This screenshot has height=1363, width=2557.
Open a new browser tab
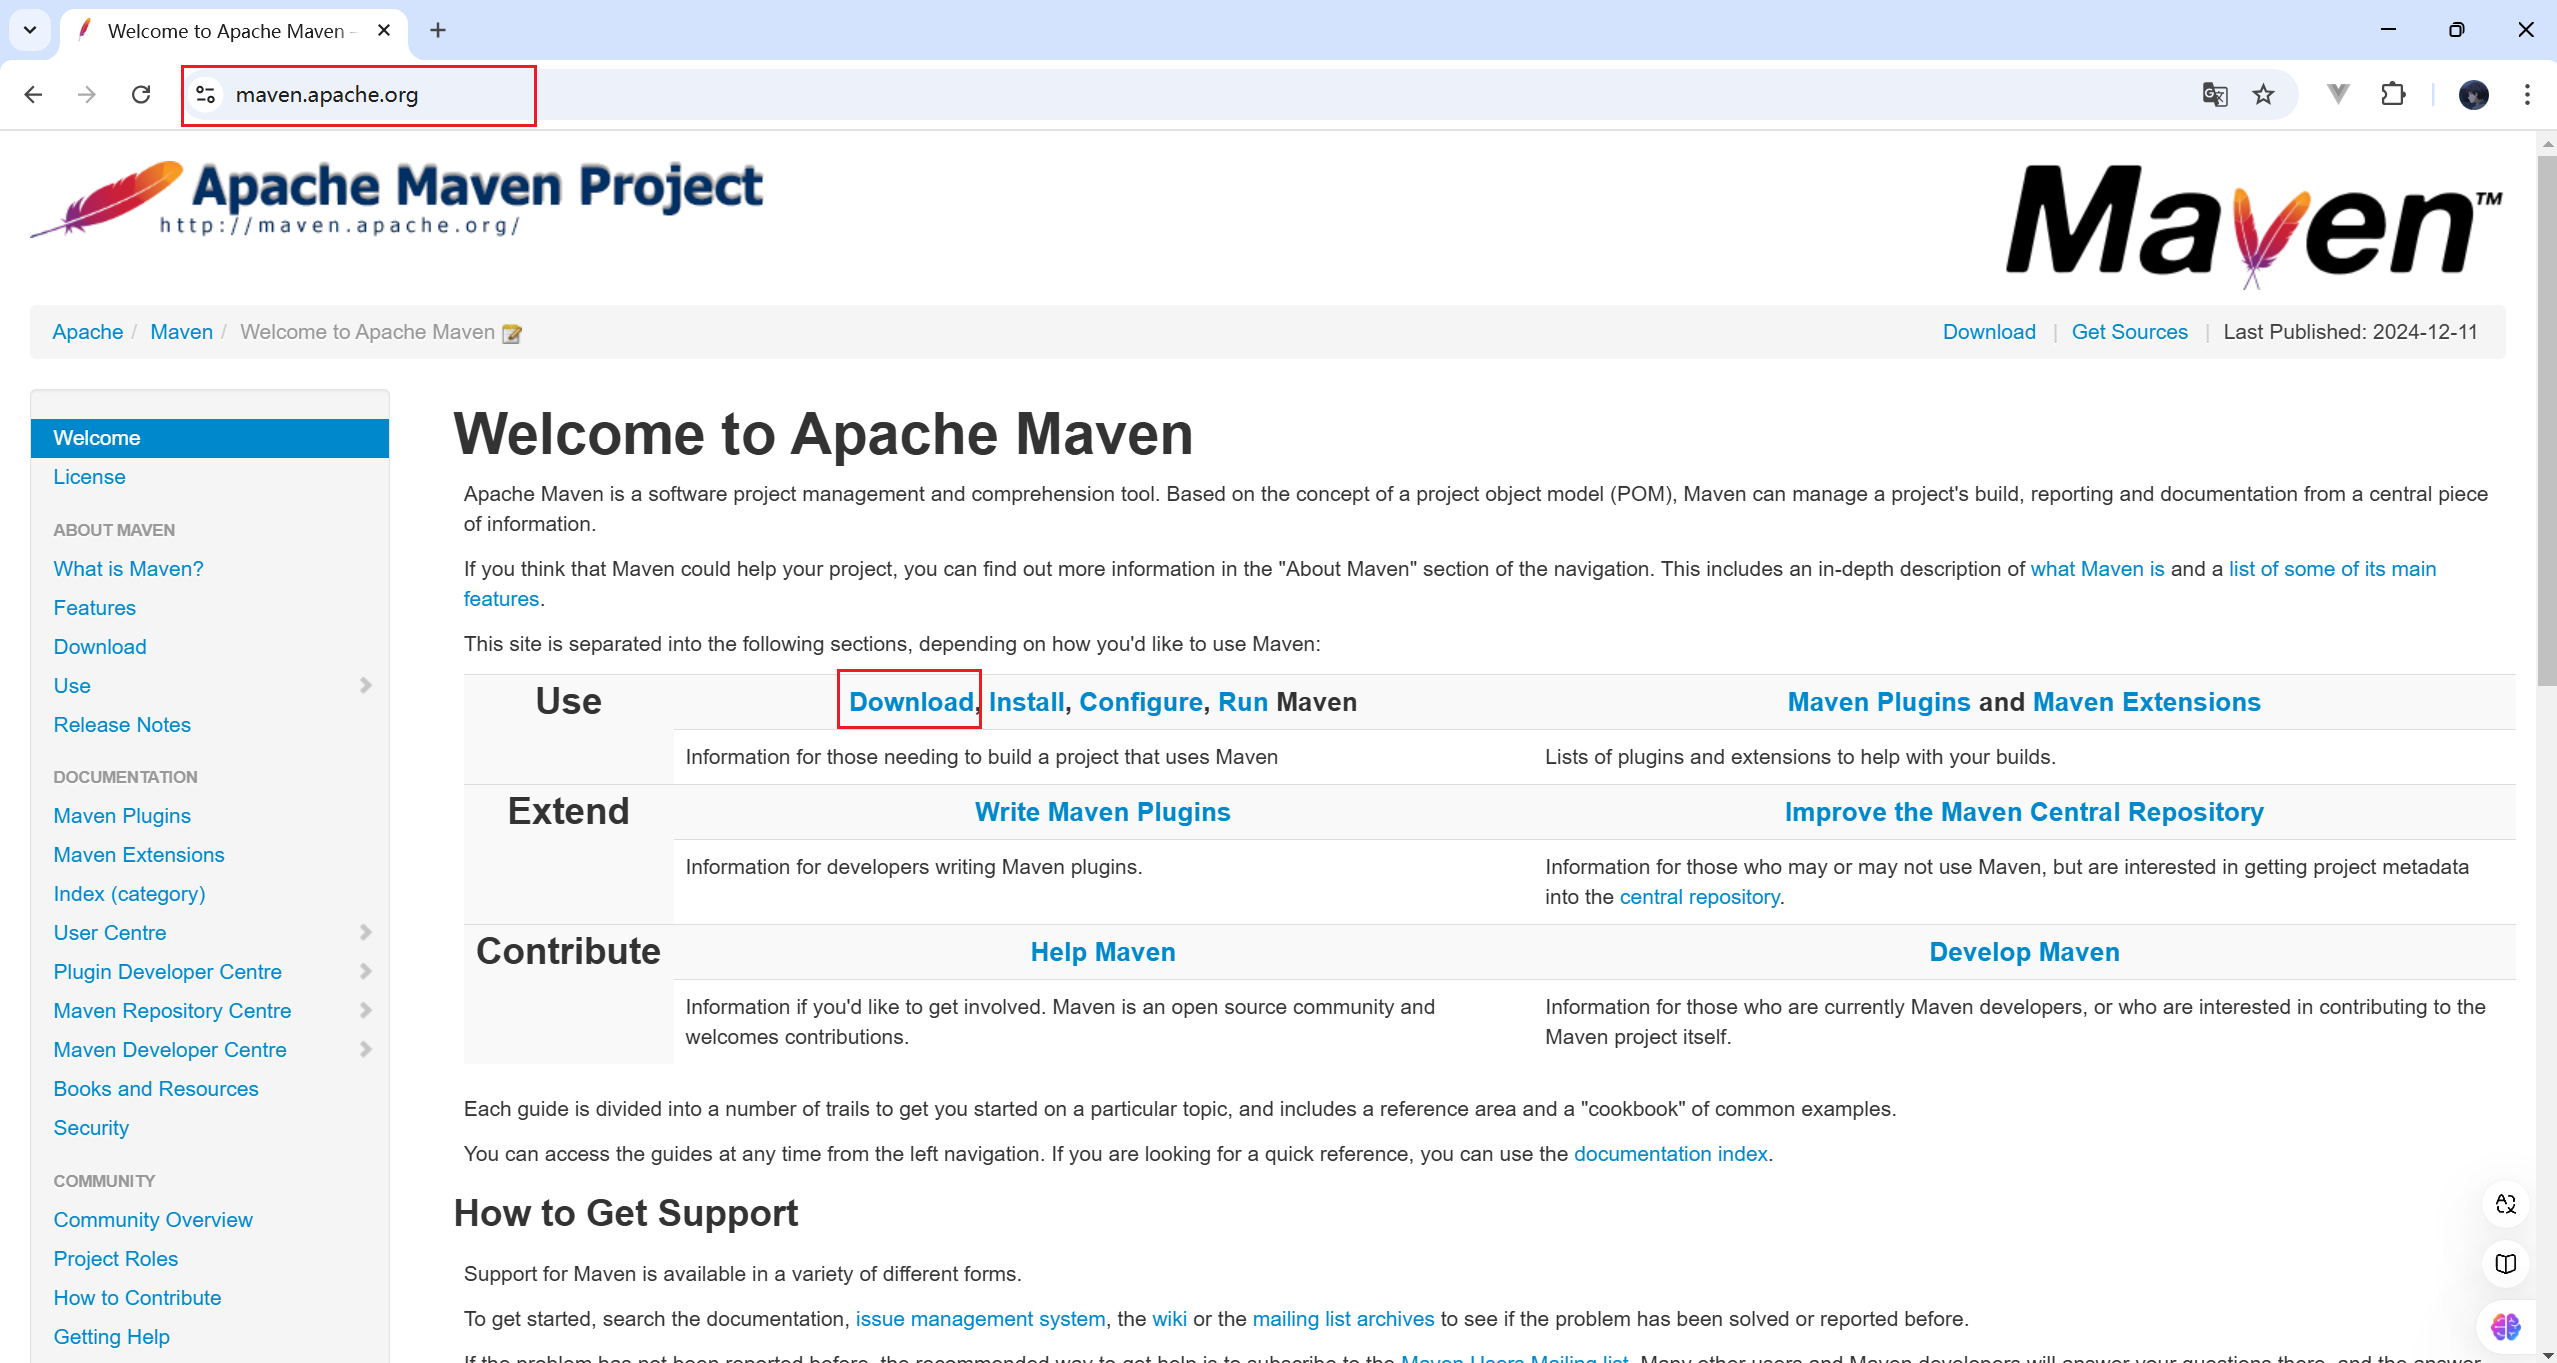tap(438, 30)
